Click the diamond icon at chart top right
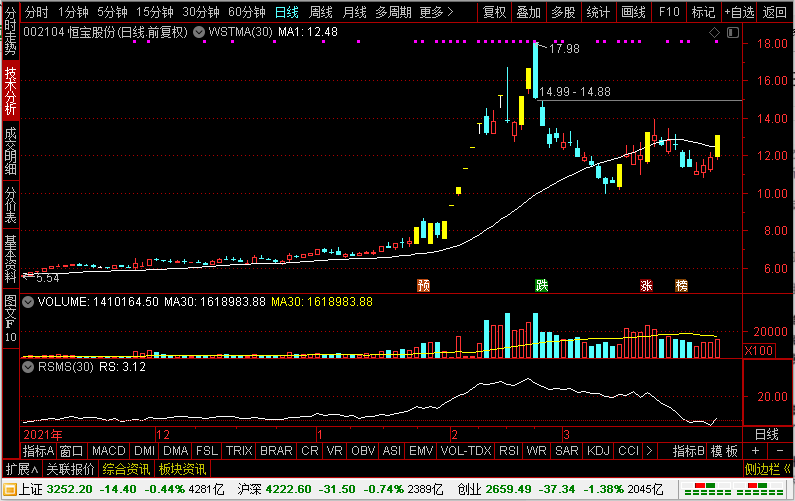This screenshot has width=795, height=501. coord(714,33)
